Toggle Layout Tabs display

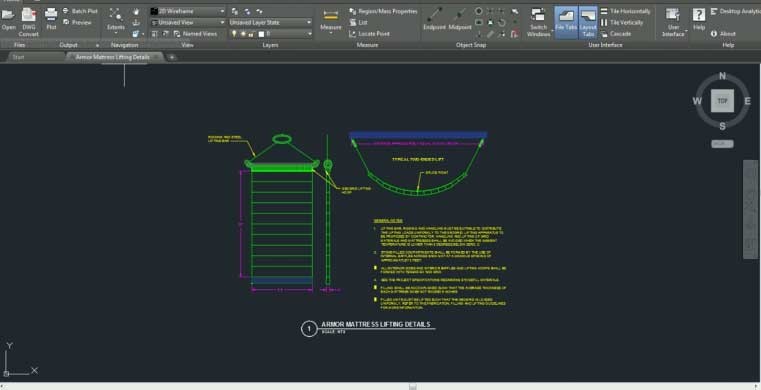click(x=588, y=22)
